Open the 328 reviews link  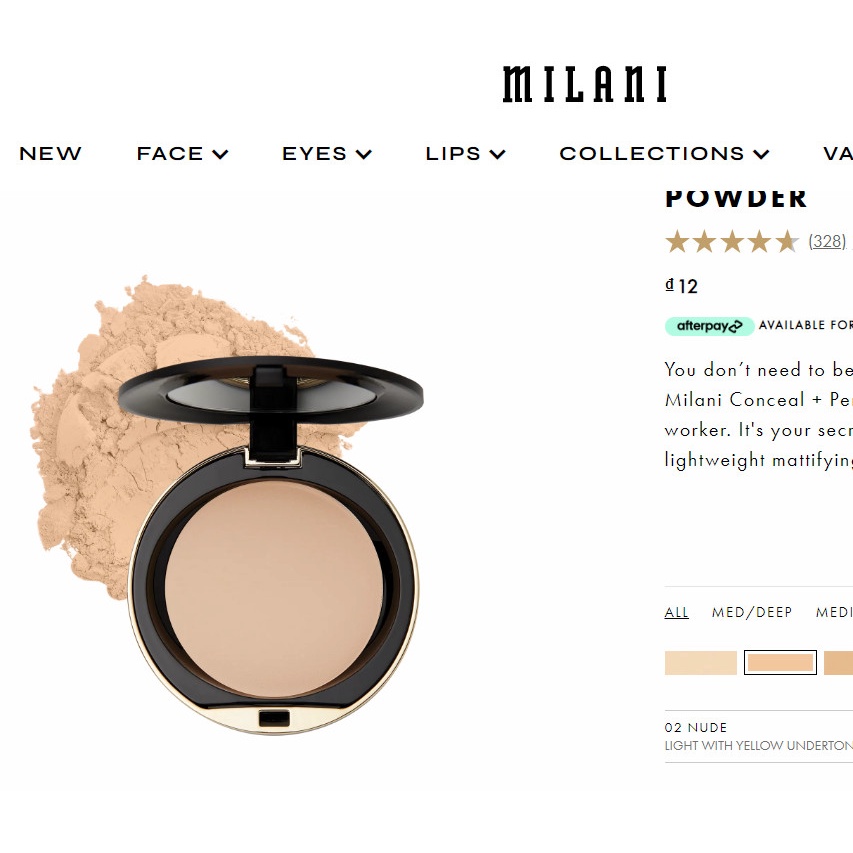pos(827,241)
